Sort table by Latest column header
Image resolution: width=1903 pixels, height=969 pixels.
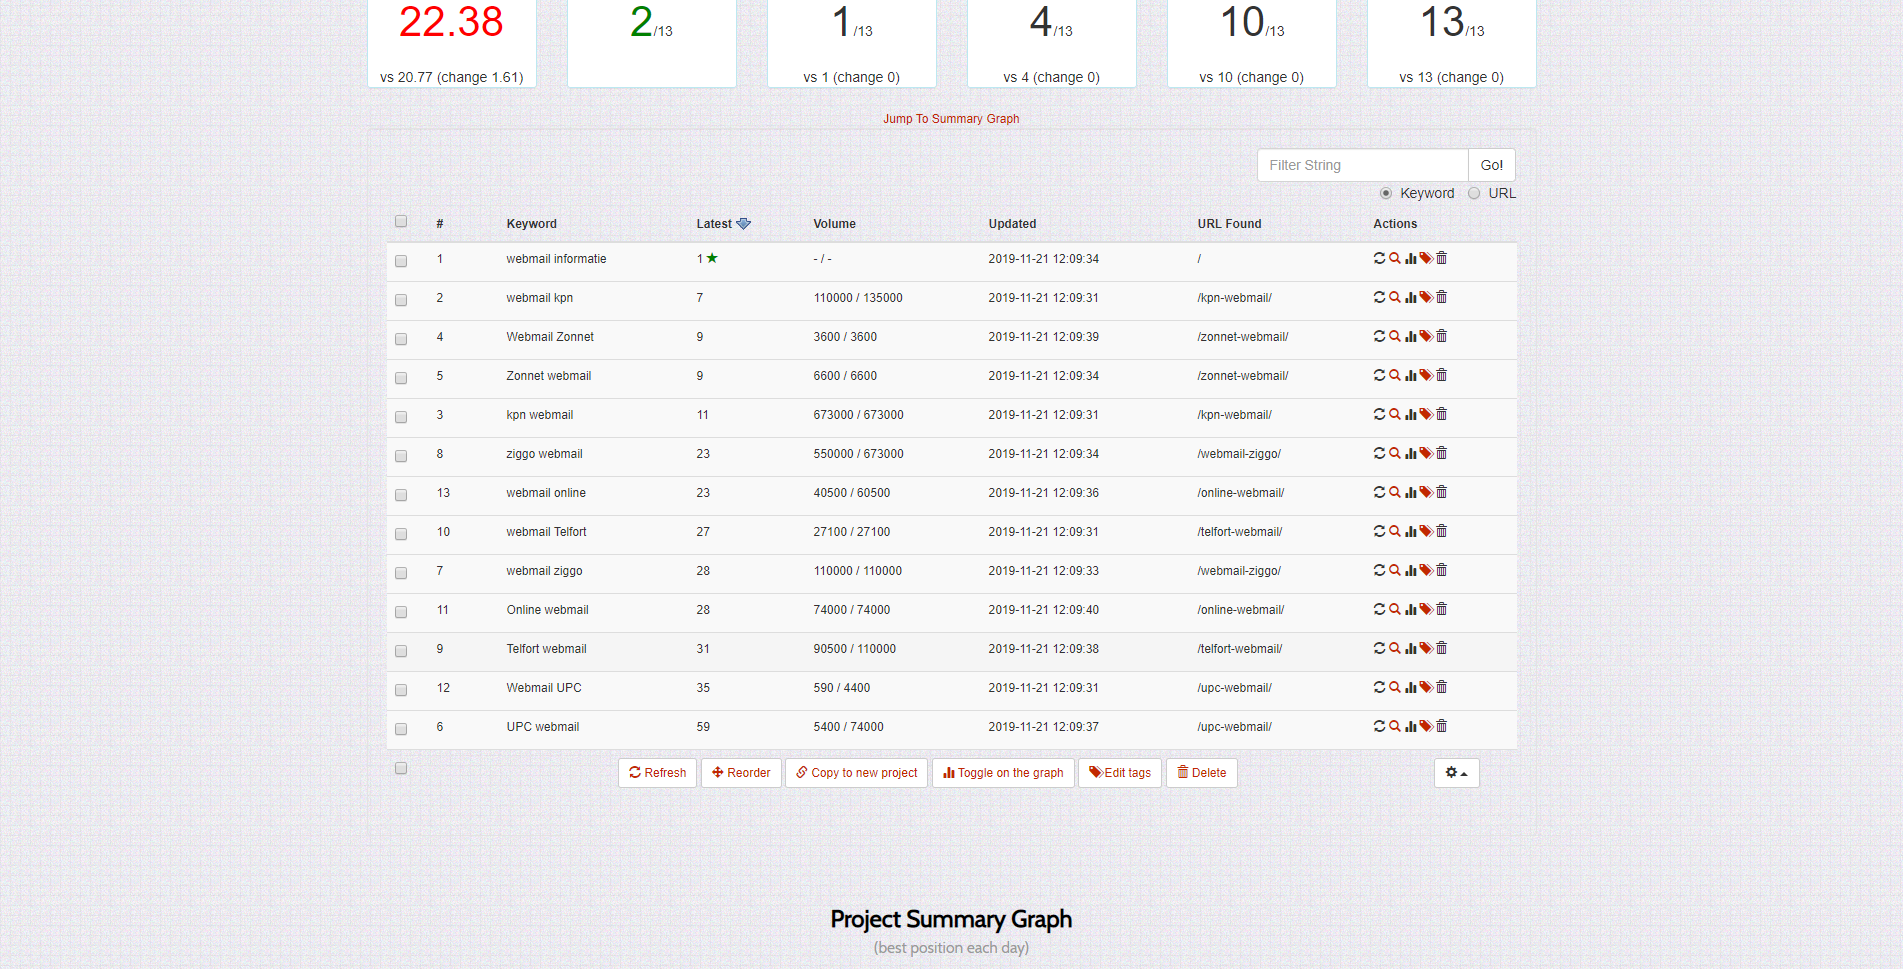714,224
